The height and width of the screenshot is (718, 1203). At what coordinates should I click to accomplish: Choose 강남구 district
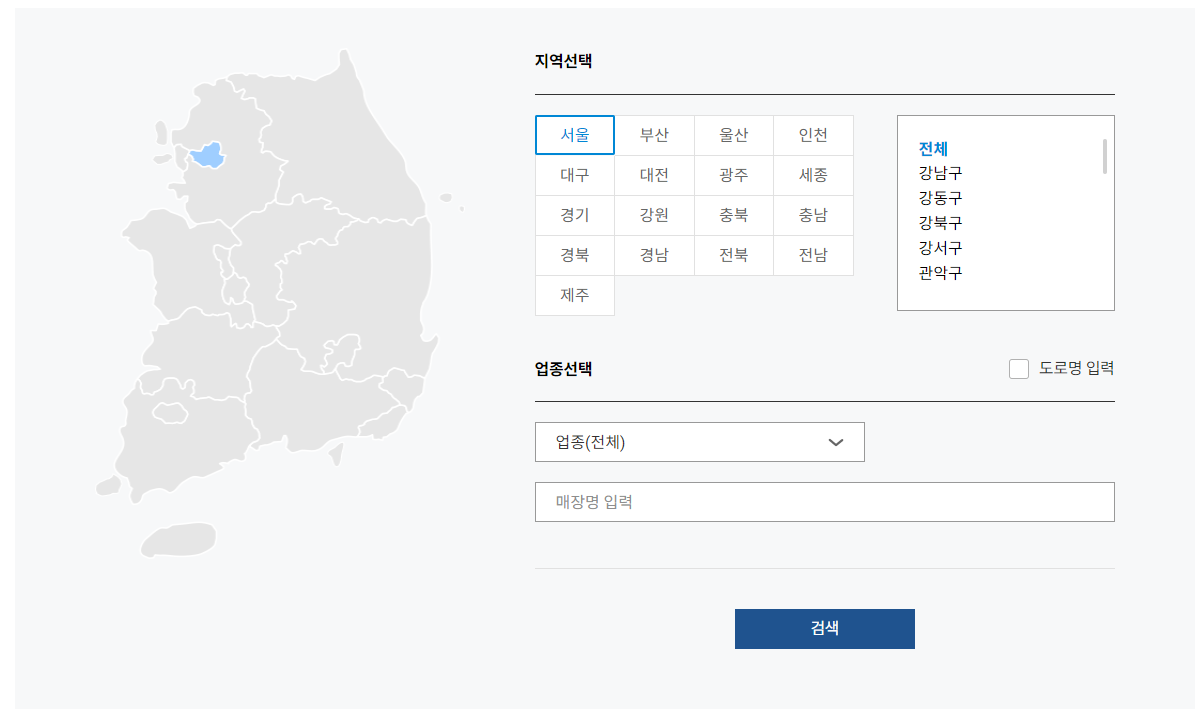(941, 173)
